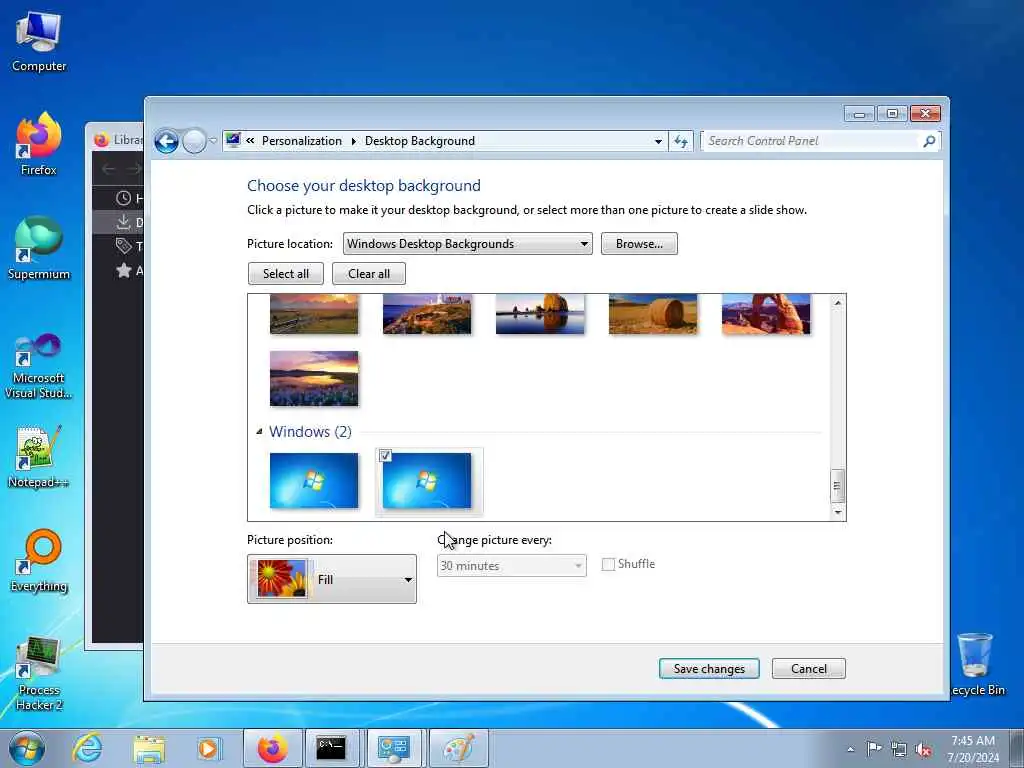Image resolution: width=1024 pixels, height=768 pixels.
Task: Select the golden field sunset wallpaper
Action: coord(314,314)
